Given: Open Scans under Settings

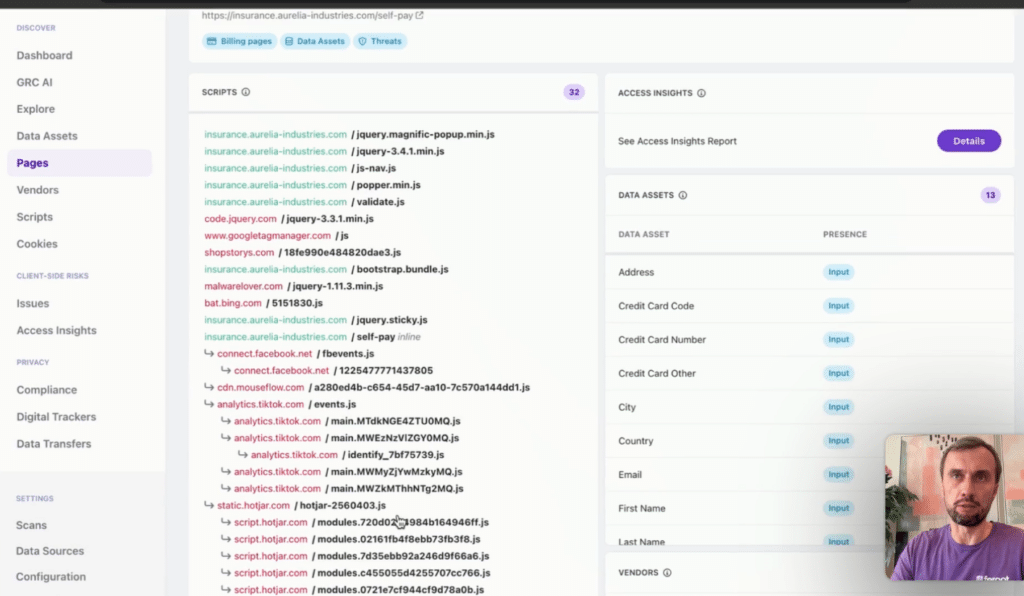Looking at the screenshot, I should point(31,525).
